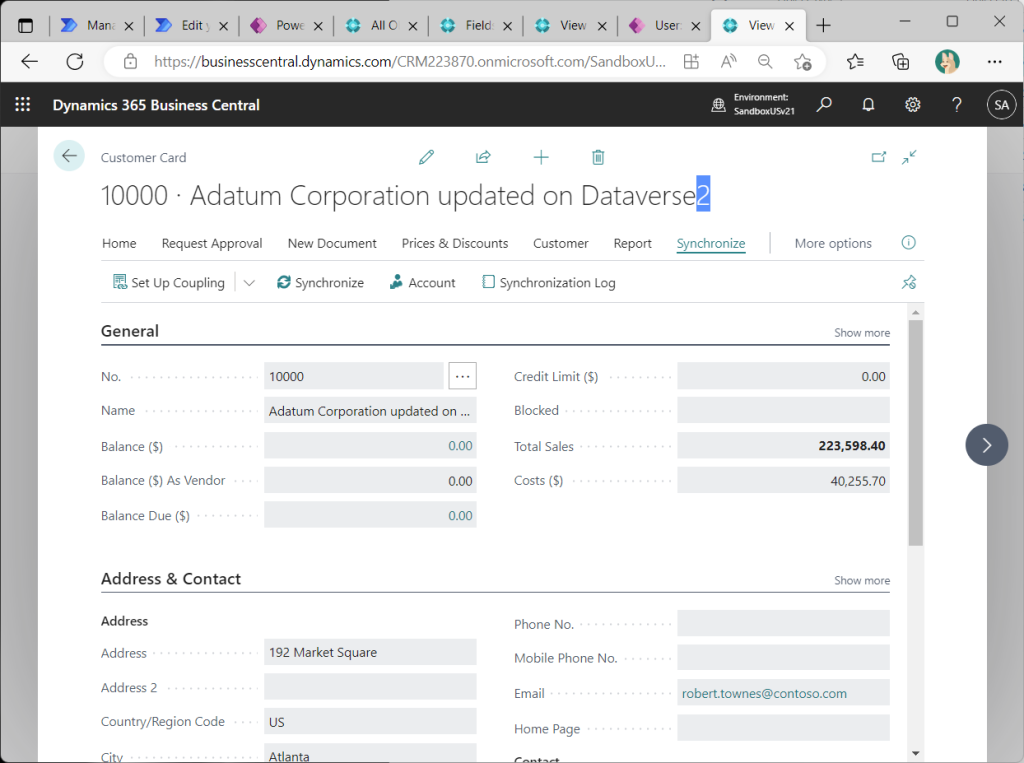Click the Blocked field

tap(783, 410)
